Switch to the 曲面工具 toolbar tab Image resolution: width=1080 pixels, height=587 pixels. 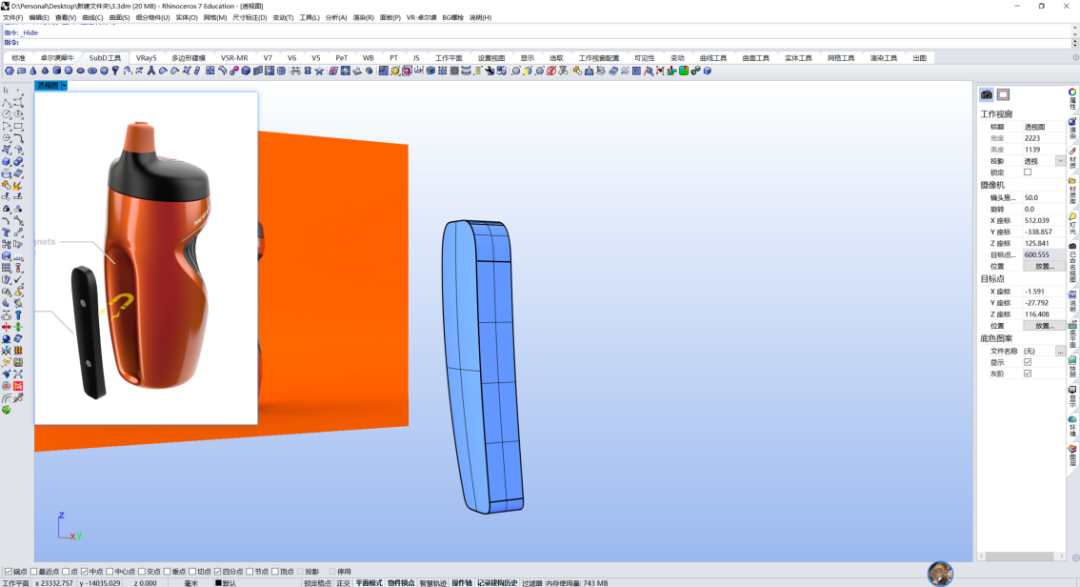(756, 58)
